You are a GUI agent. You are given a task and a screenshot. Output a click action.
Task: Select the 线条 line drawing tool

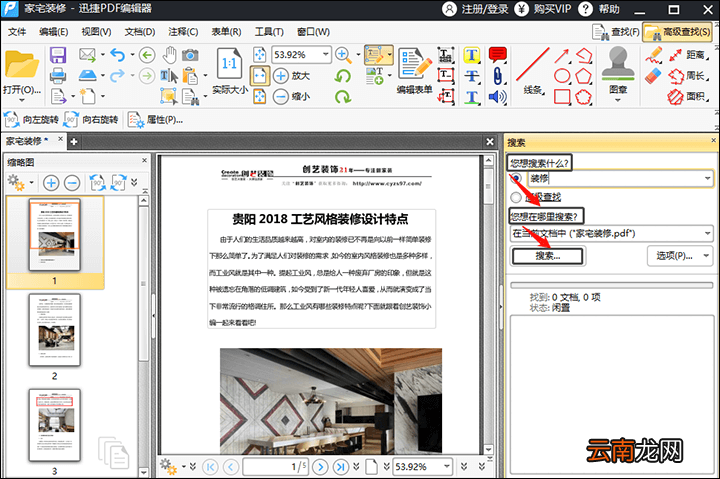pos(533,70)
